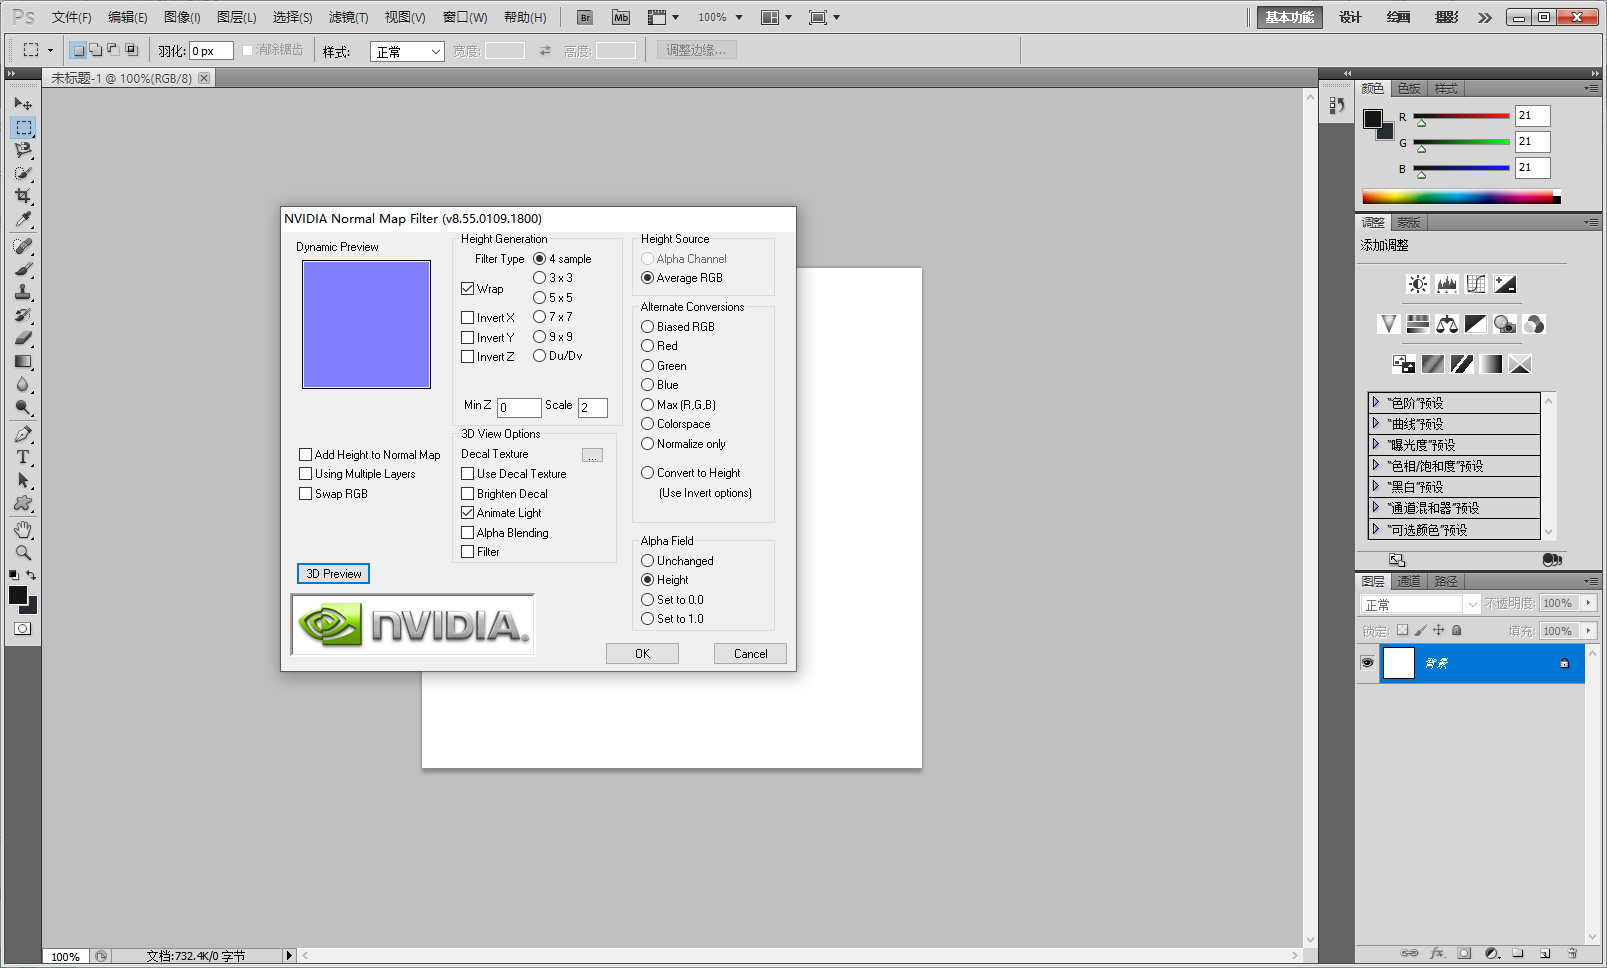Enable the Invert X checkbox
The width and height of the screenshot is (1607, 968).
click(467, 318)
